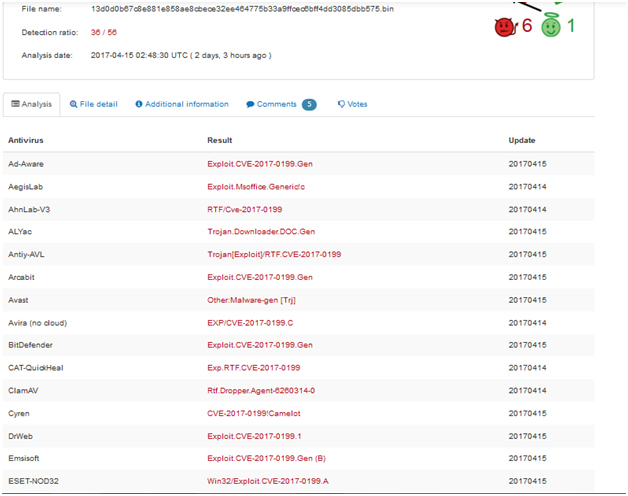Open the Analysis tab
The height and width of the screenshot is (496, 628).
[32, 104]
